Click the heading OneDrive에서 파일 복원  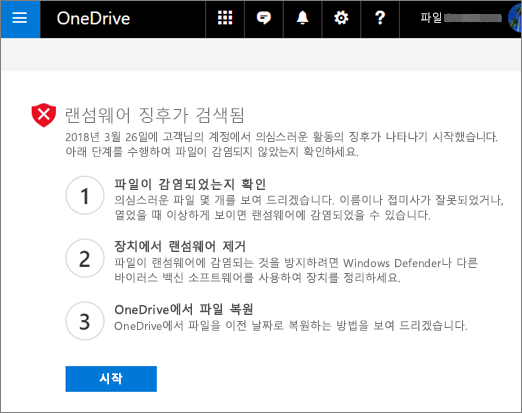click(184, 309)
